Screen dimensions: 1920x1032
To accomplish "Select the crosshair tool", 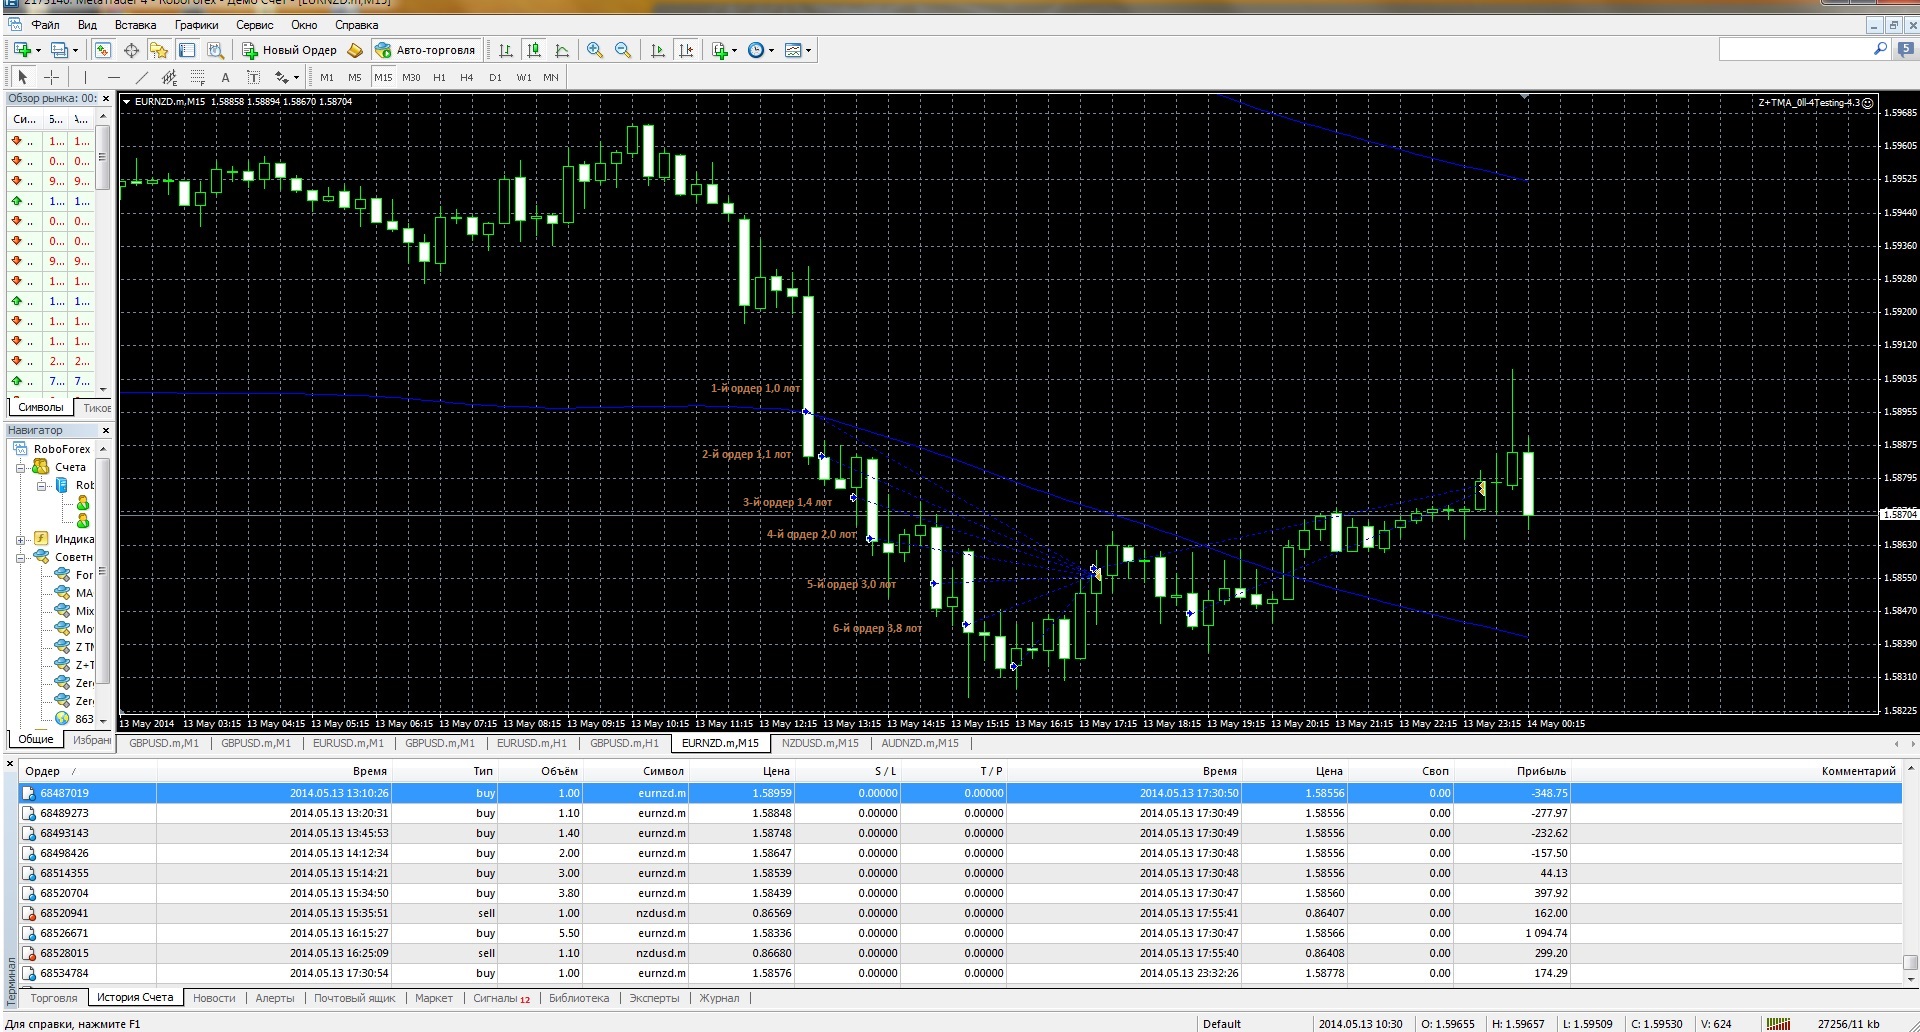I will pos(52,77).
